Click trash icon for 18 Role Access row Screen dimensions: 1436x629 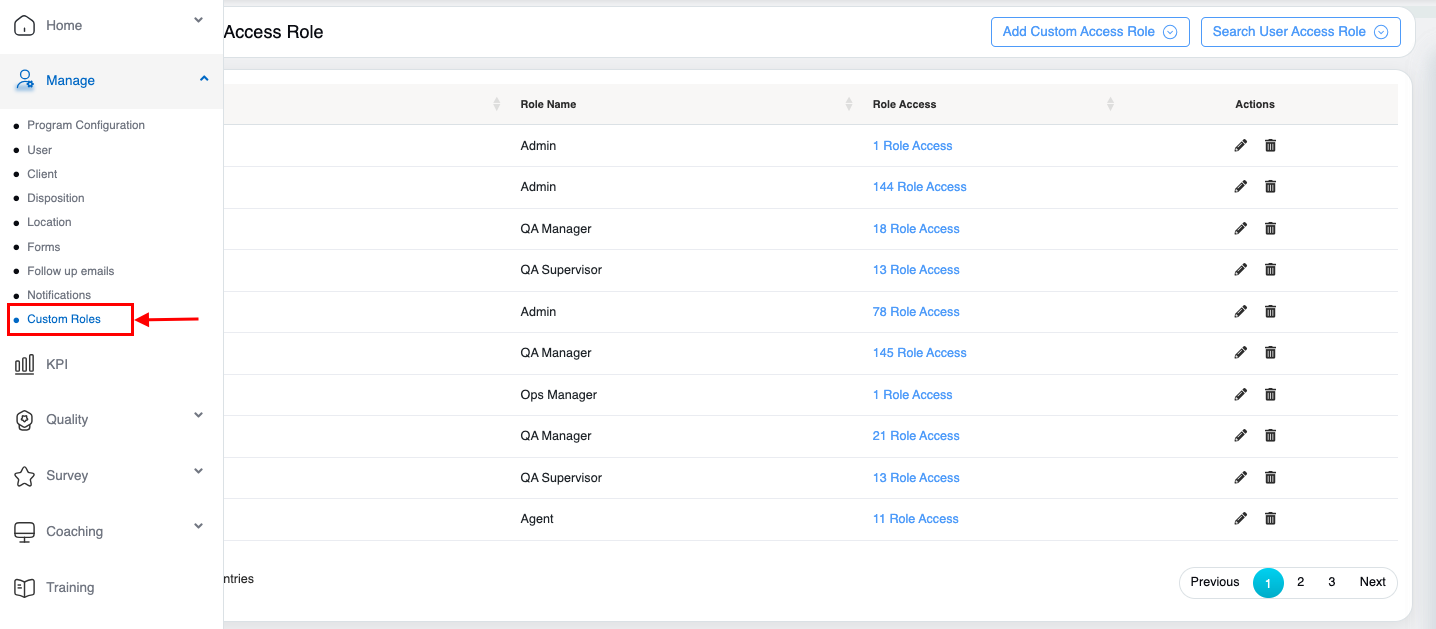[1270, 228]
